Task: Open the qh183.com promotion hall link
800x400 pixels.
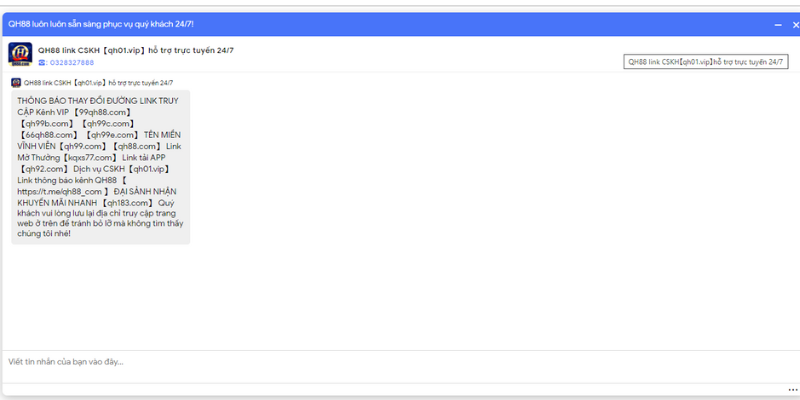Action: pos(126,201)
